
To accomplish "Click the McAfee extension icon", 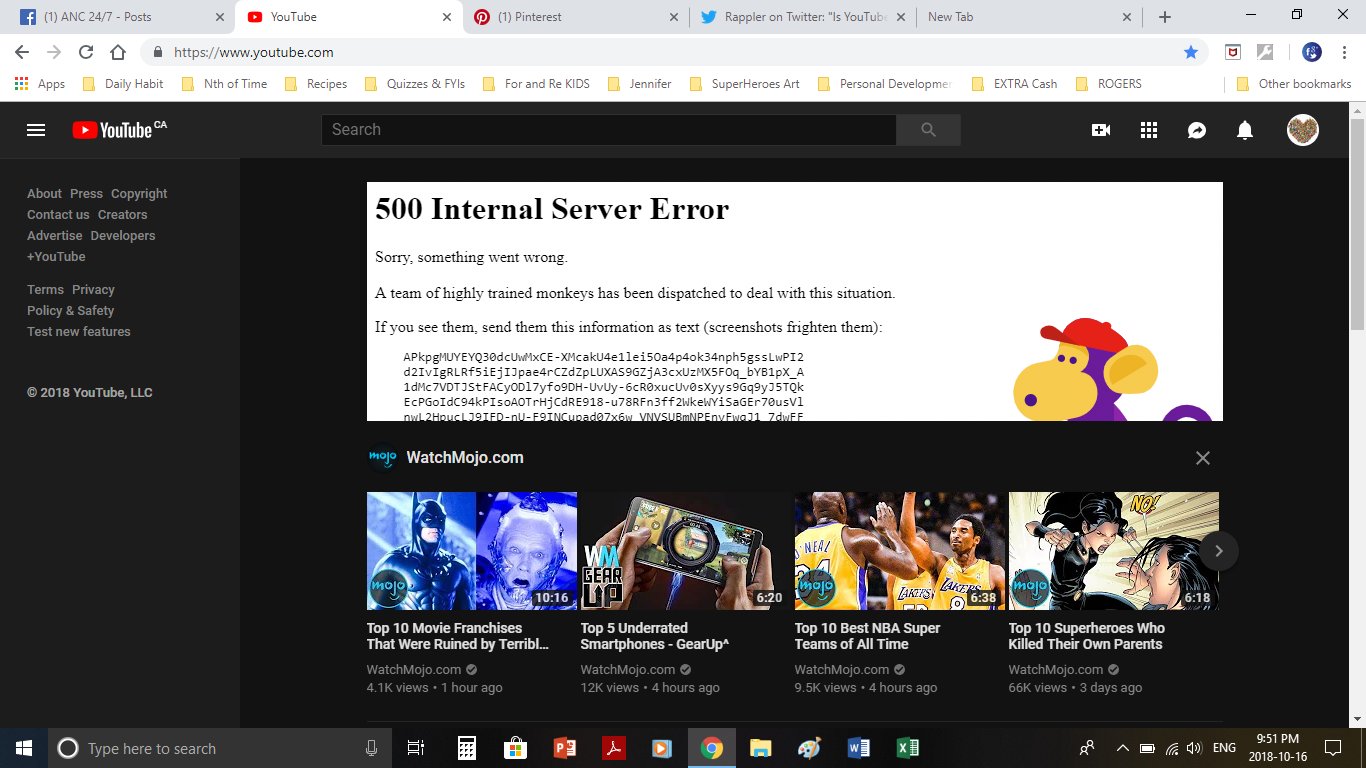I will 1234,52.
